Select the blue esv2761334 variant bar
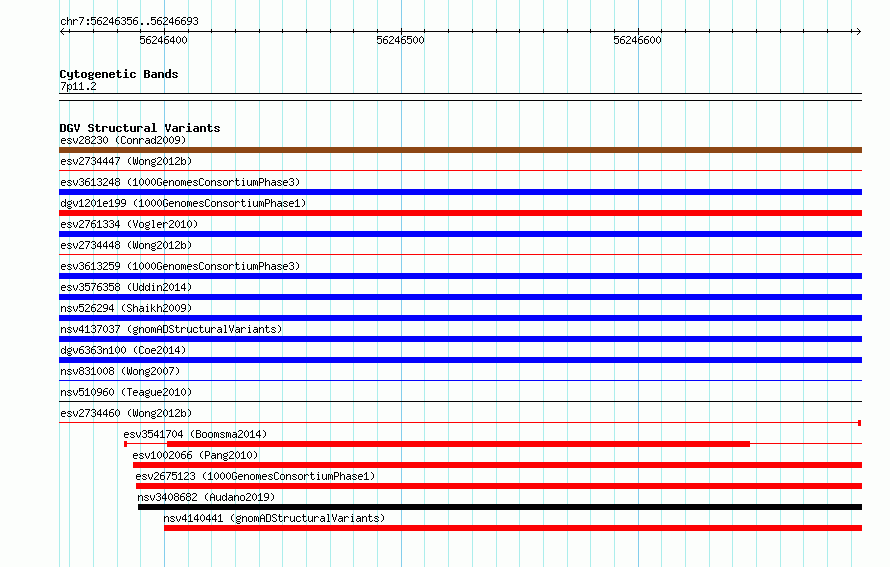The image size is (890, 567). click(460, 234)
